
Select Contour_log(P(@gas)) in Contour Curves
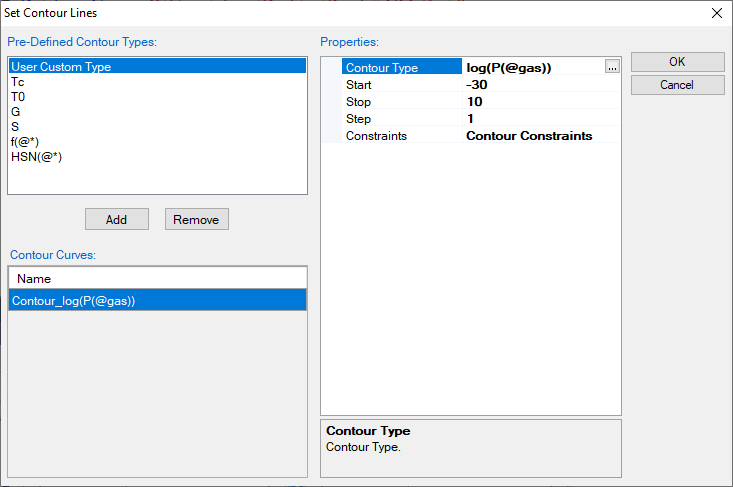pos(73,300)
